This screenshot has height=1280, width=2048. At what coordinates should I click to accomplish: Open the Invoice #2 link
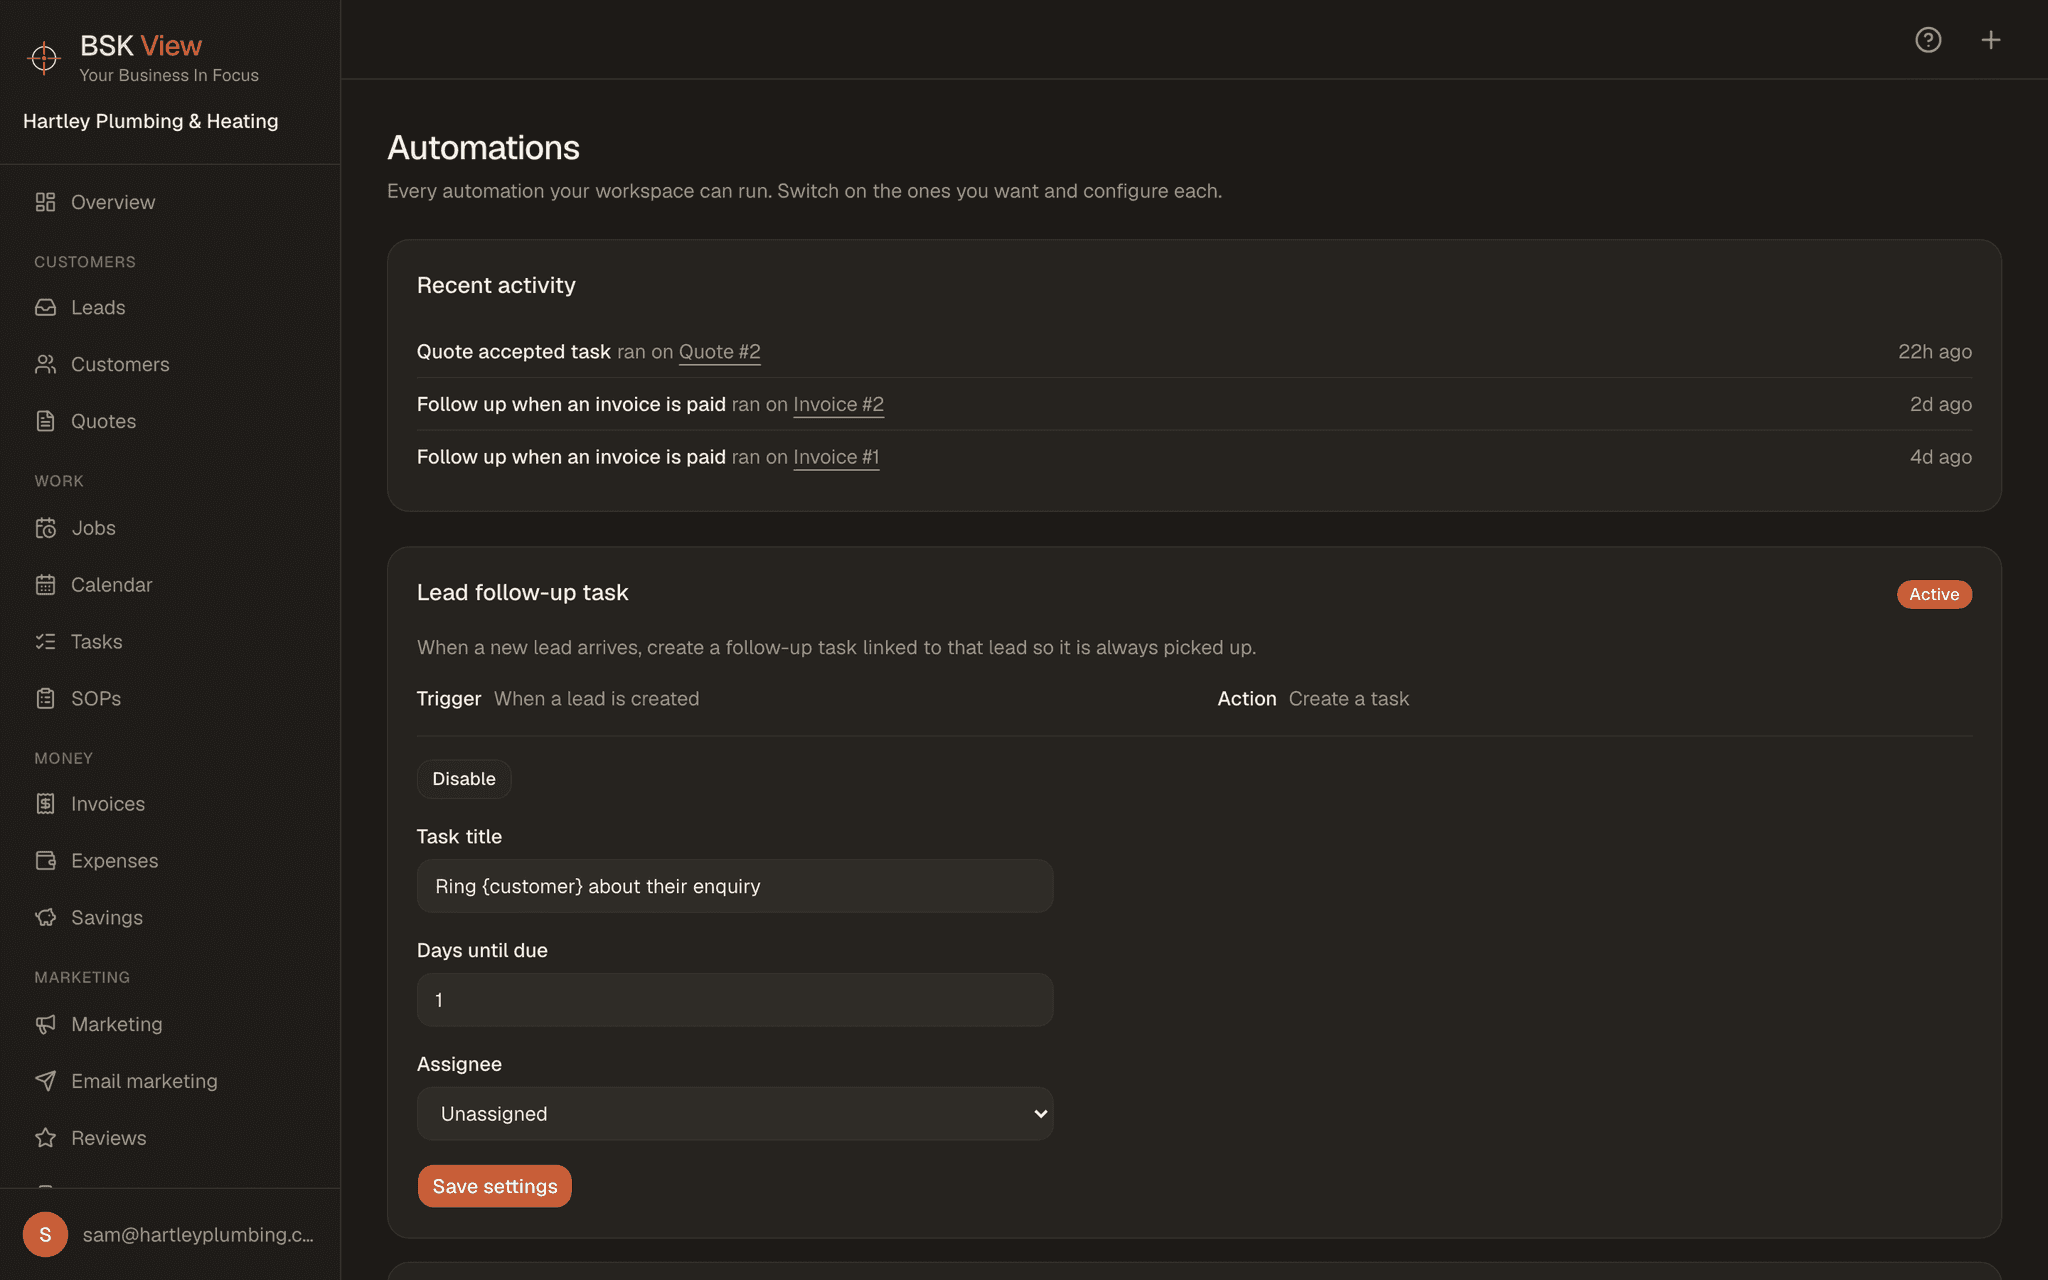tap(838, 405)
